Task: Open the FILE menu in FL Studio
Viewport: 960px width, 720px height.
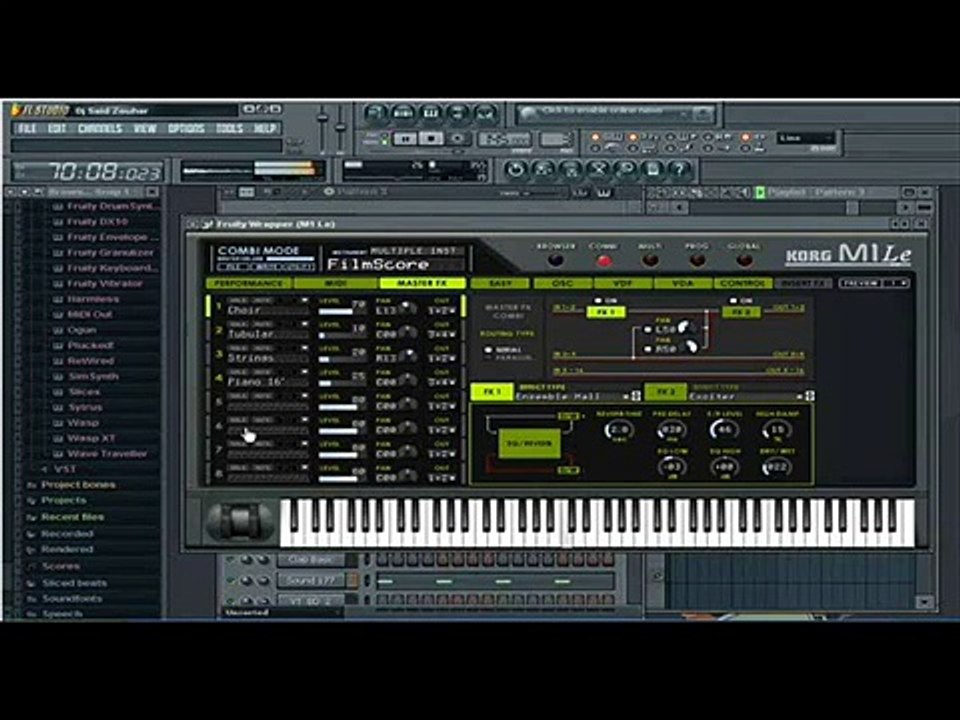Action: (x=27, y=129)
